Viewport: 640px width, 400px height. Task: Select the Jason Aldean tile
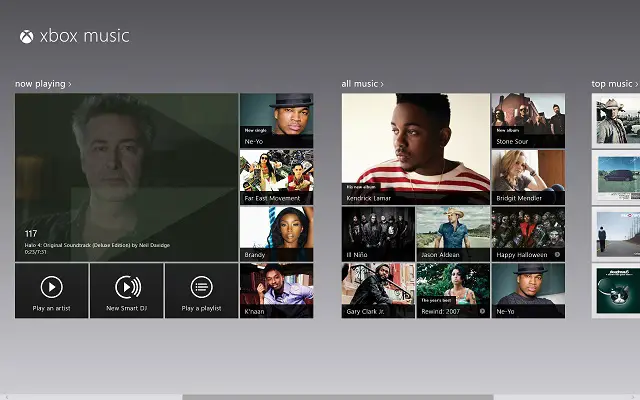coord(453,234)
